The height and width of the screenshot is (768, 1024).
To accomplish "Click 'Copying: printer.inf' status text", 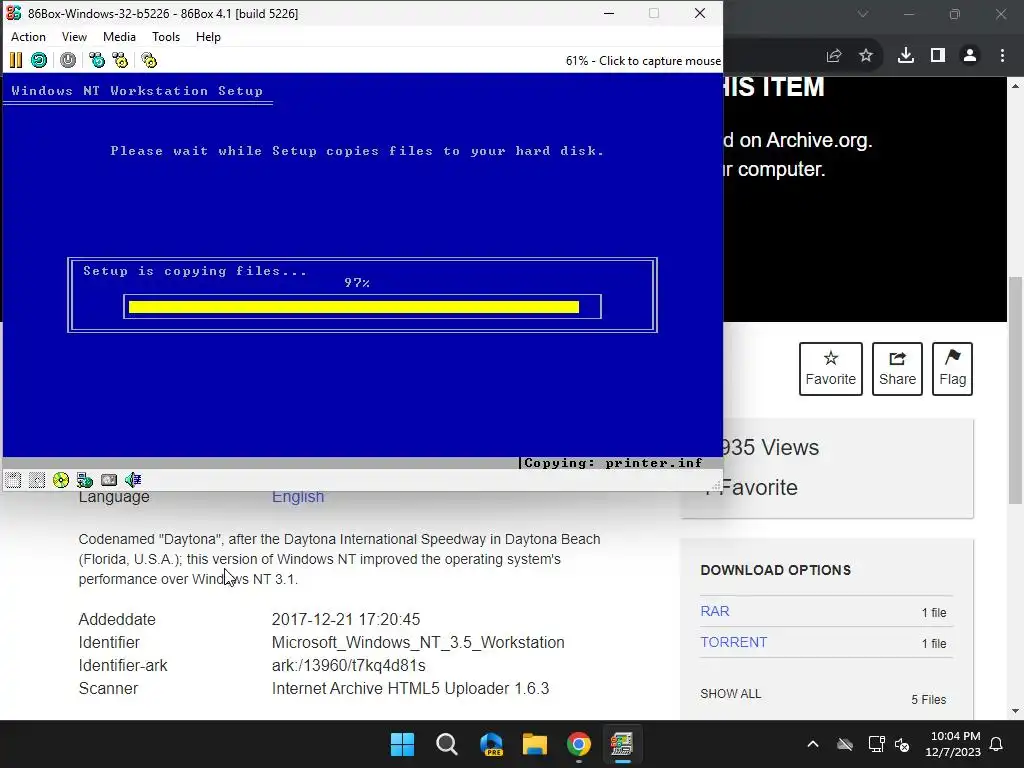I will 613,463.
